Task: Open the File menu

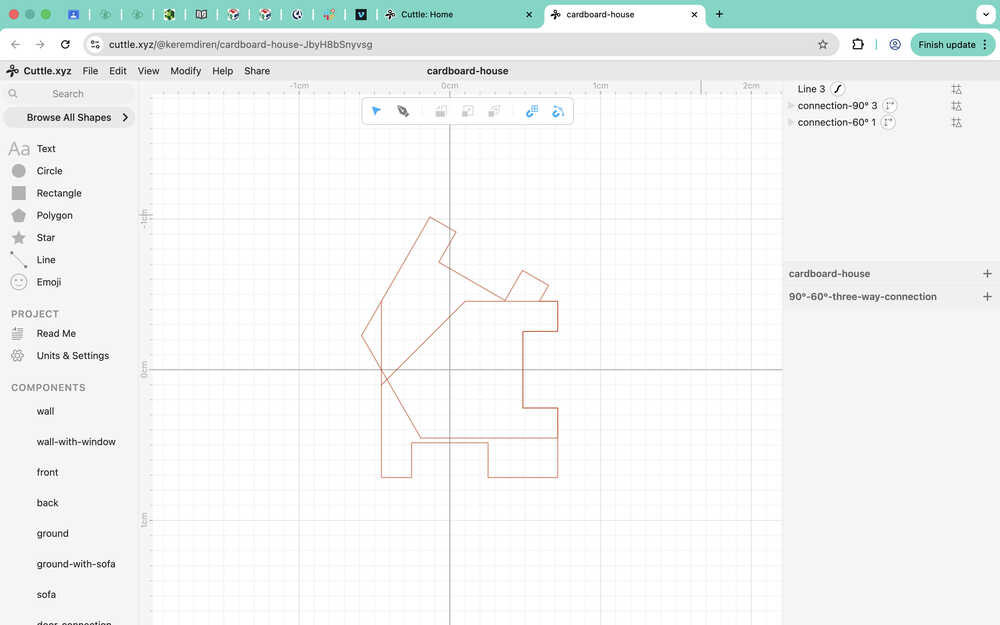Action: (x=91, y=71)
